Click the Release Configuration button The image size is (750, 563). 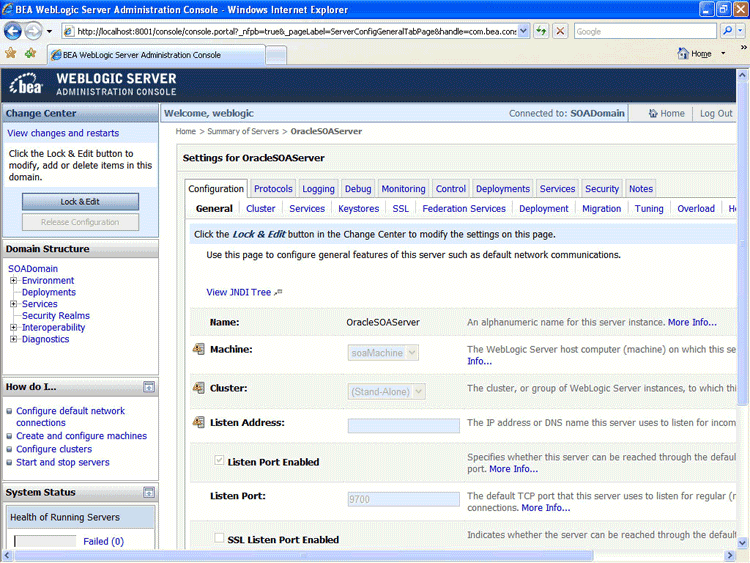80,222
